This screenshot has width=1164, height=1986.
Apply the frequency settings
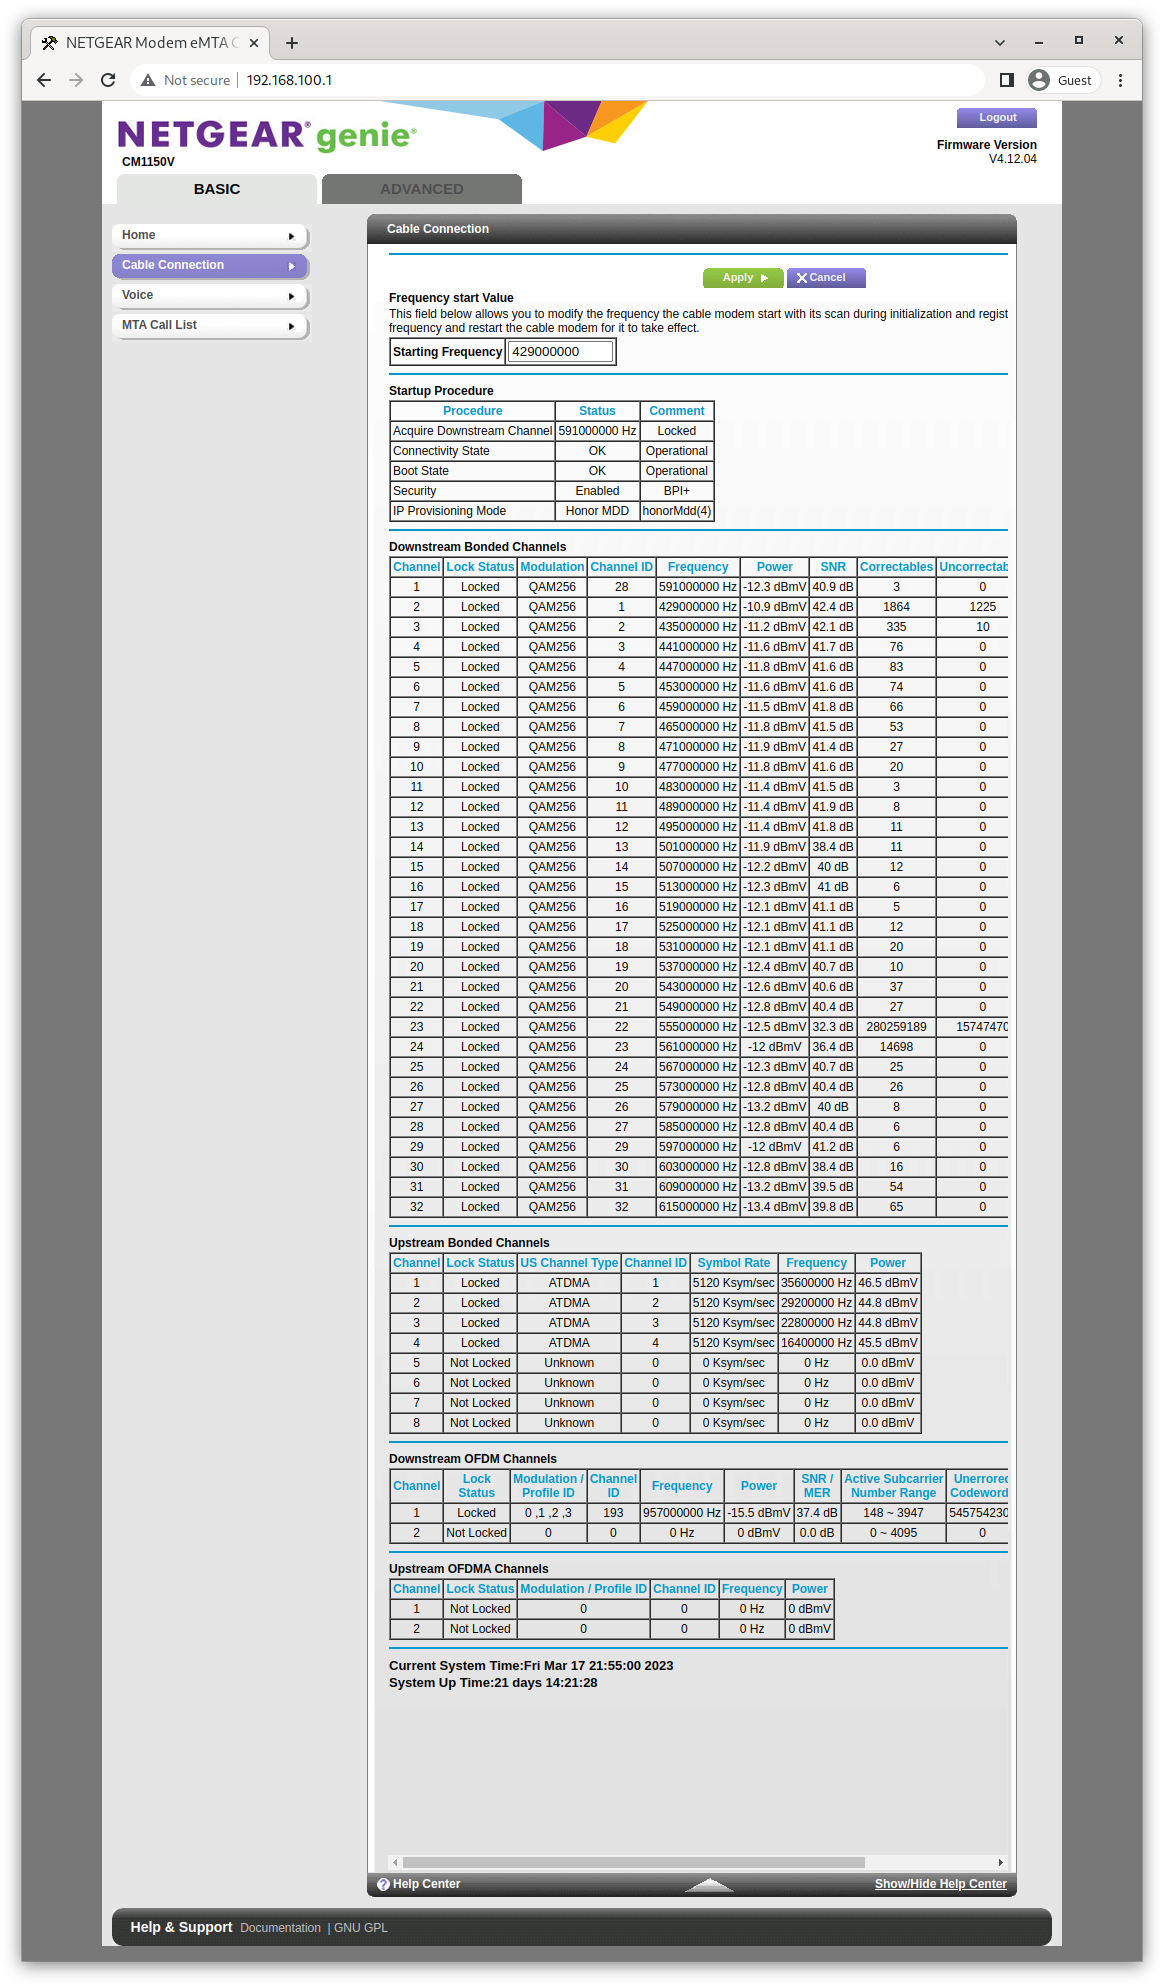click(x=743, y=278)
